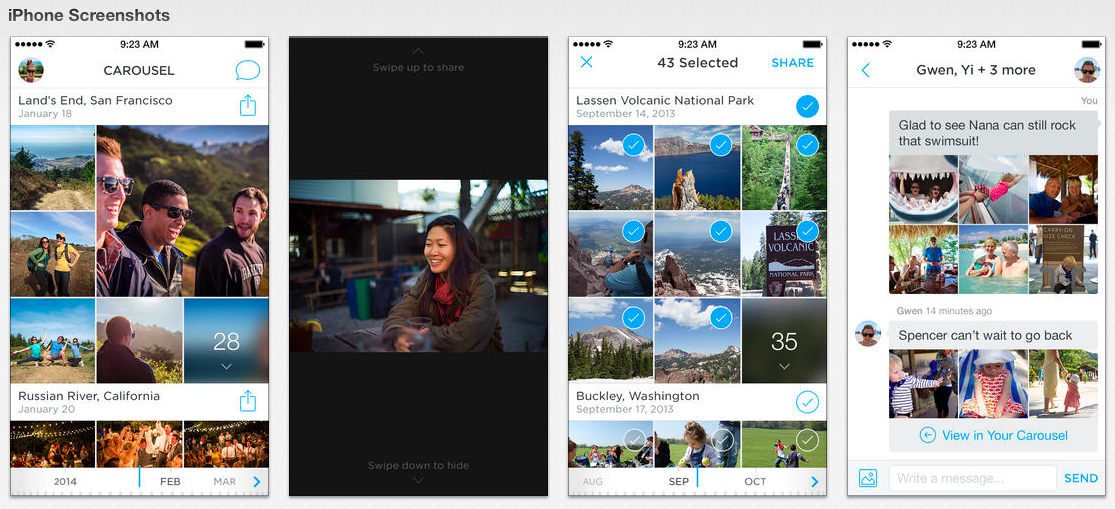
Task: Jump to AUG on the timeline
Action: [592, 481]
